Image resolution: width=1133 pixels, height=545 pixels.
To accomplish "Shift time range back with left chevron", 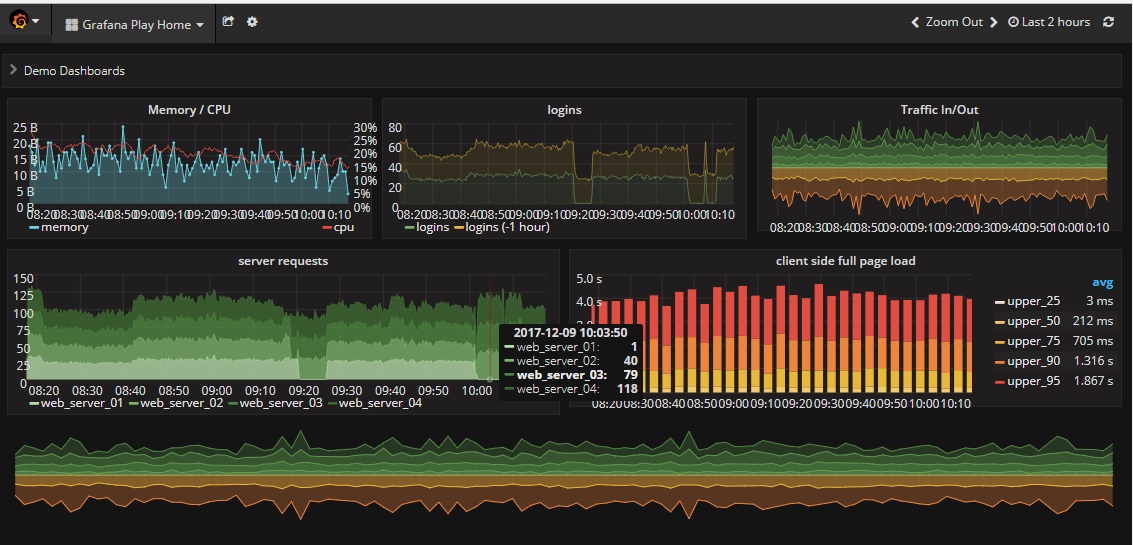I will pyautogui.click(x=915, y=22).
